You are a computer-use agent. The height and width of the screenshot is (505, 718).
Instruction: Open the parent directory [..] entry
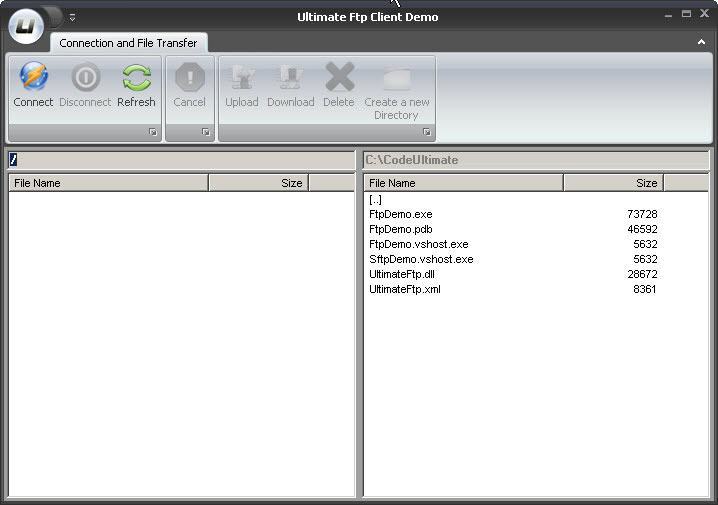point(376,199)
